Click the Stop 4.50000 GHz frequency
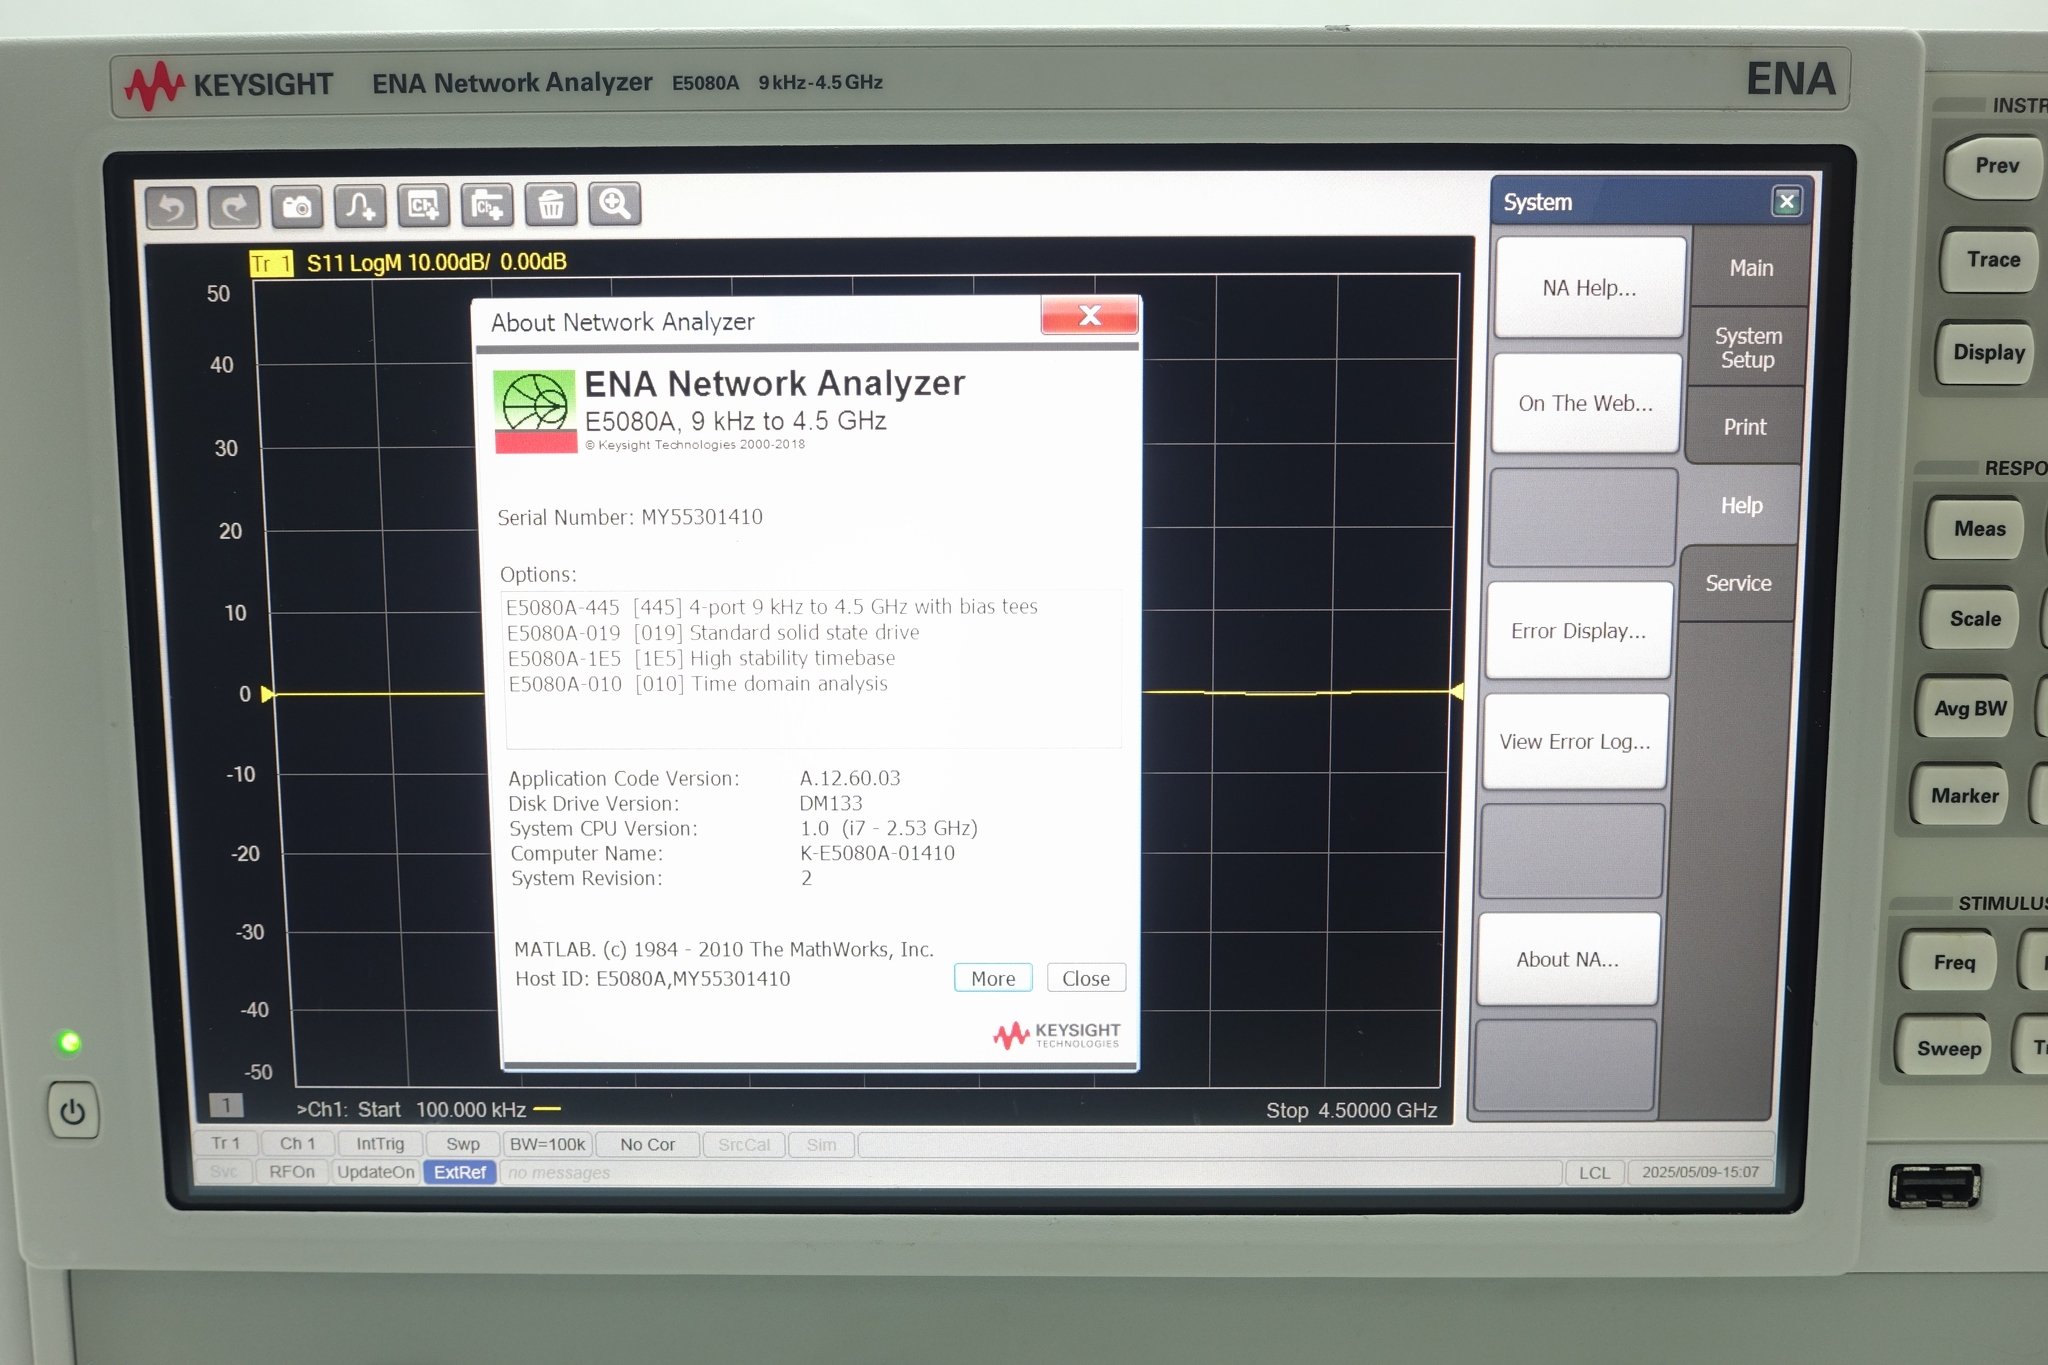 1351,1110
